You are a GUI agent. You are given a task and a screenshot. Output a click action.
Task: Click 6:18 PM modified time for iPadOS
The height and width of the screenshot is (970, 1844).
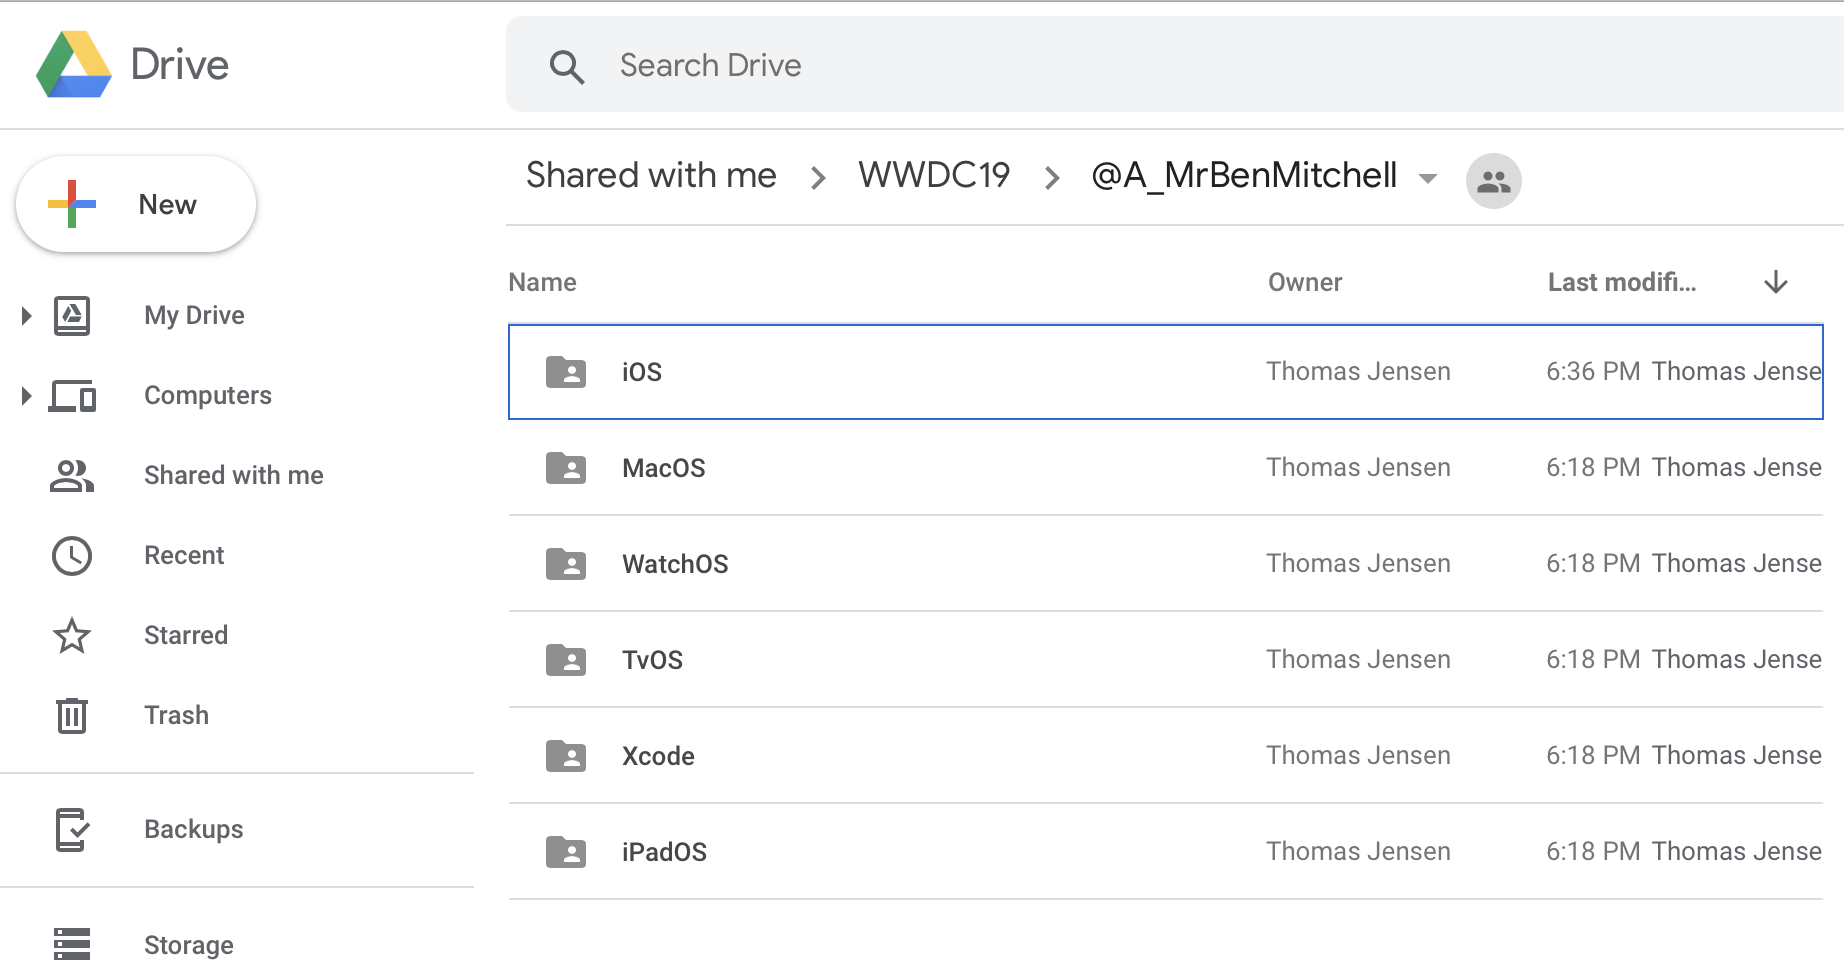(1593, 851)
